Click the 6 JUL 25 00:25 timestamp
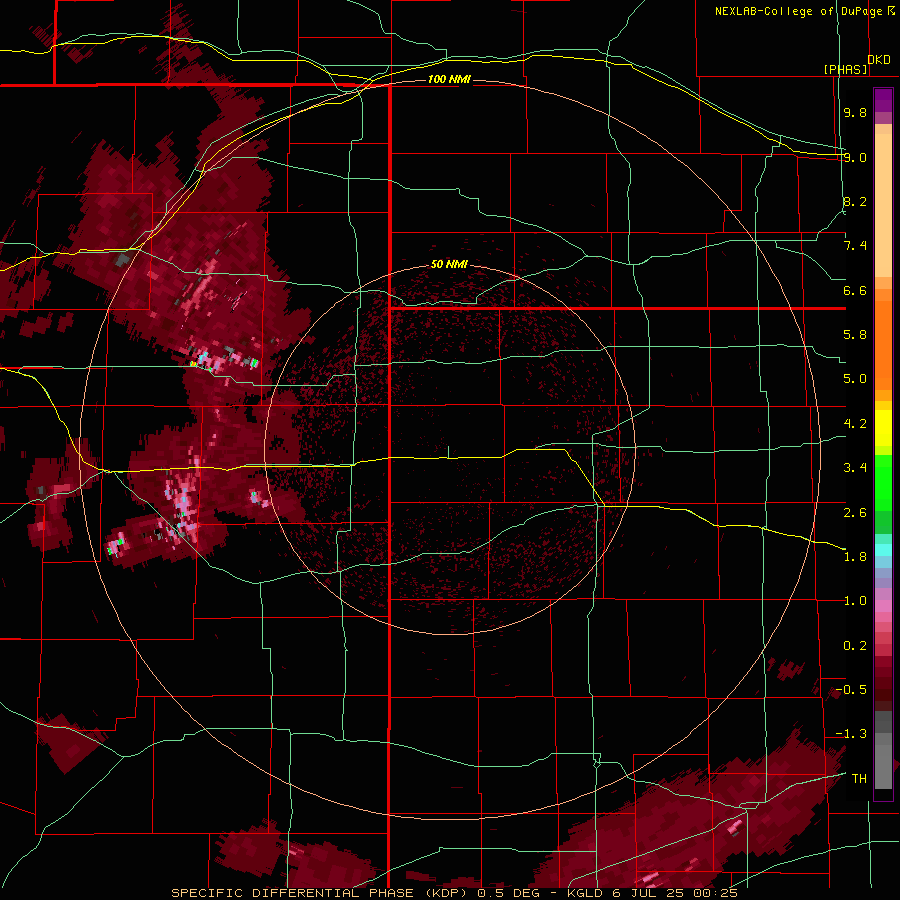Viewport: 900px width, 900px height. [673, 893]
